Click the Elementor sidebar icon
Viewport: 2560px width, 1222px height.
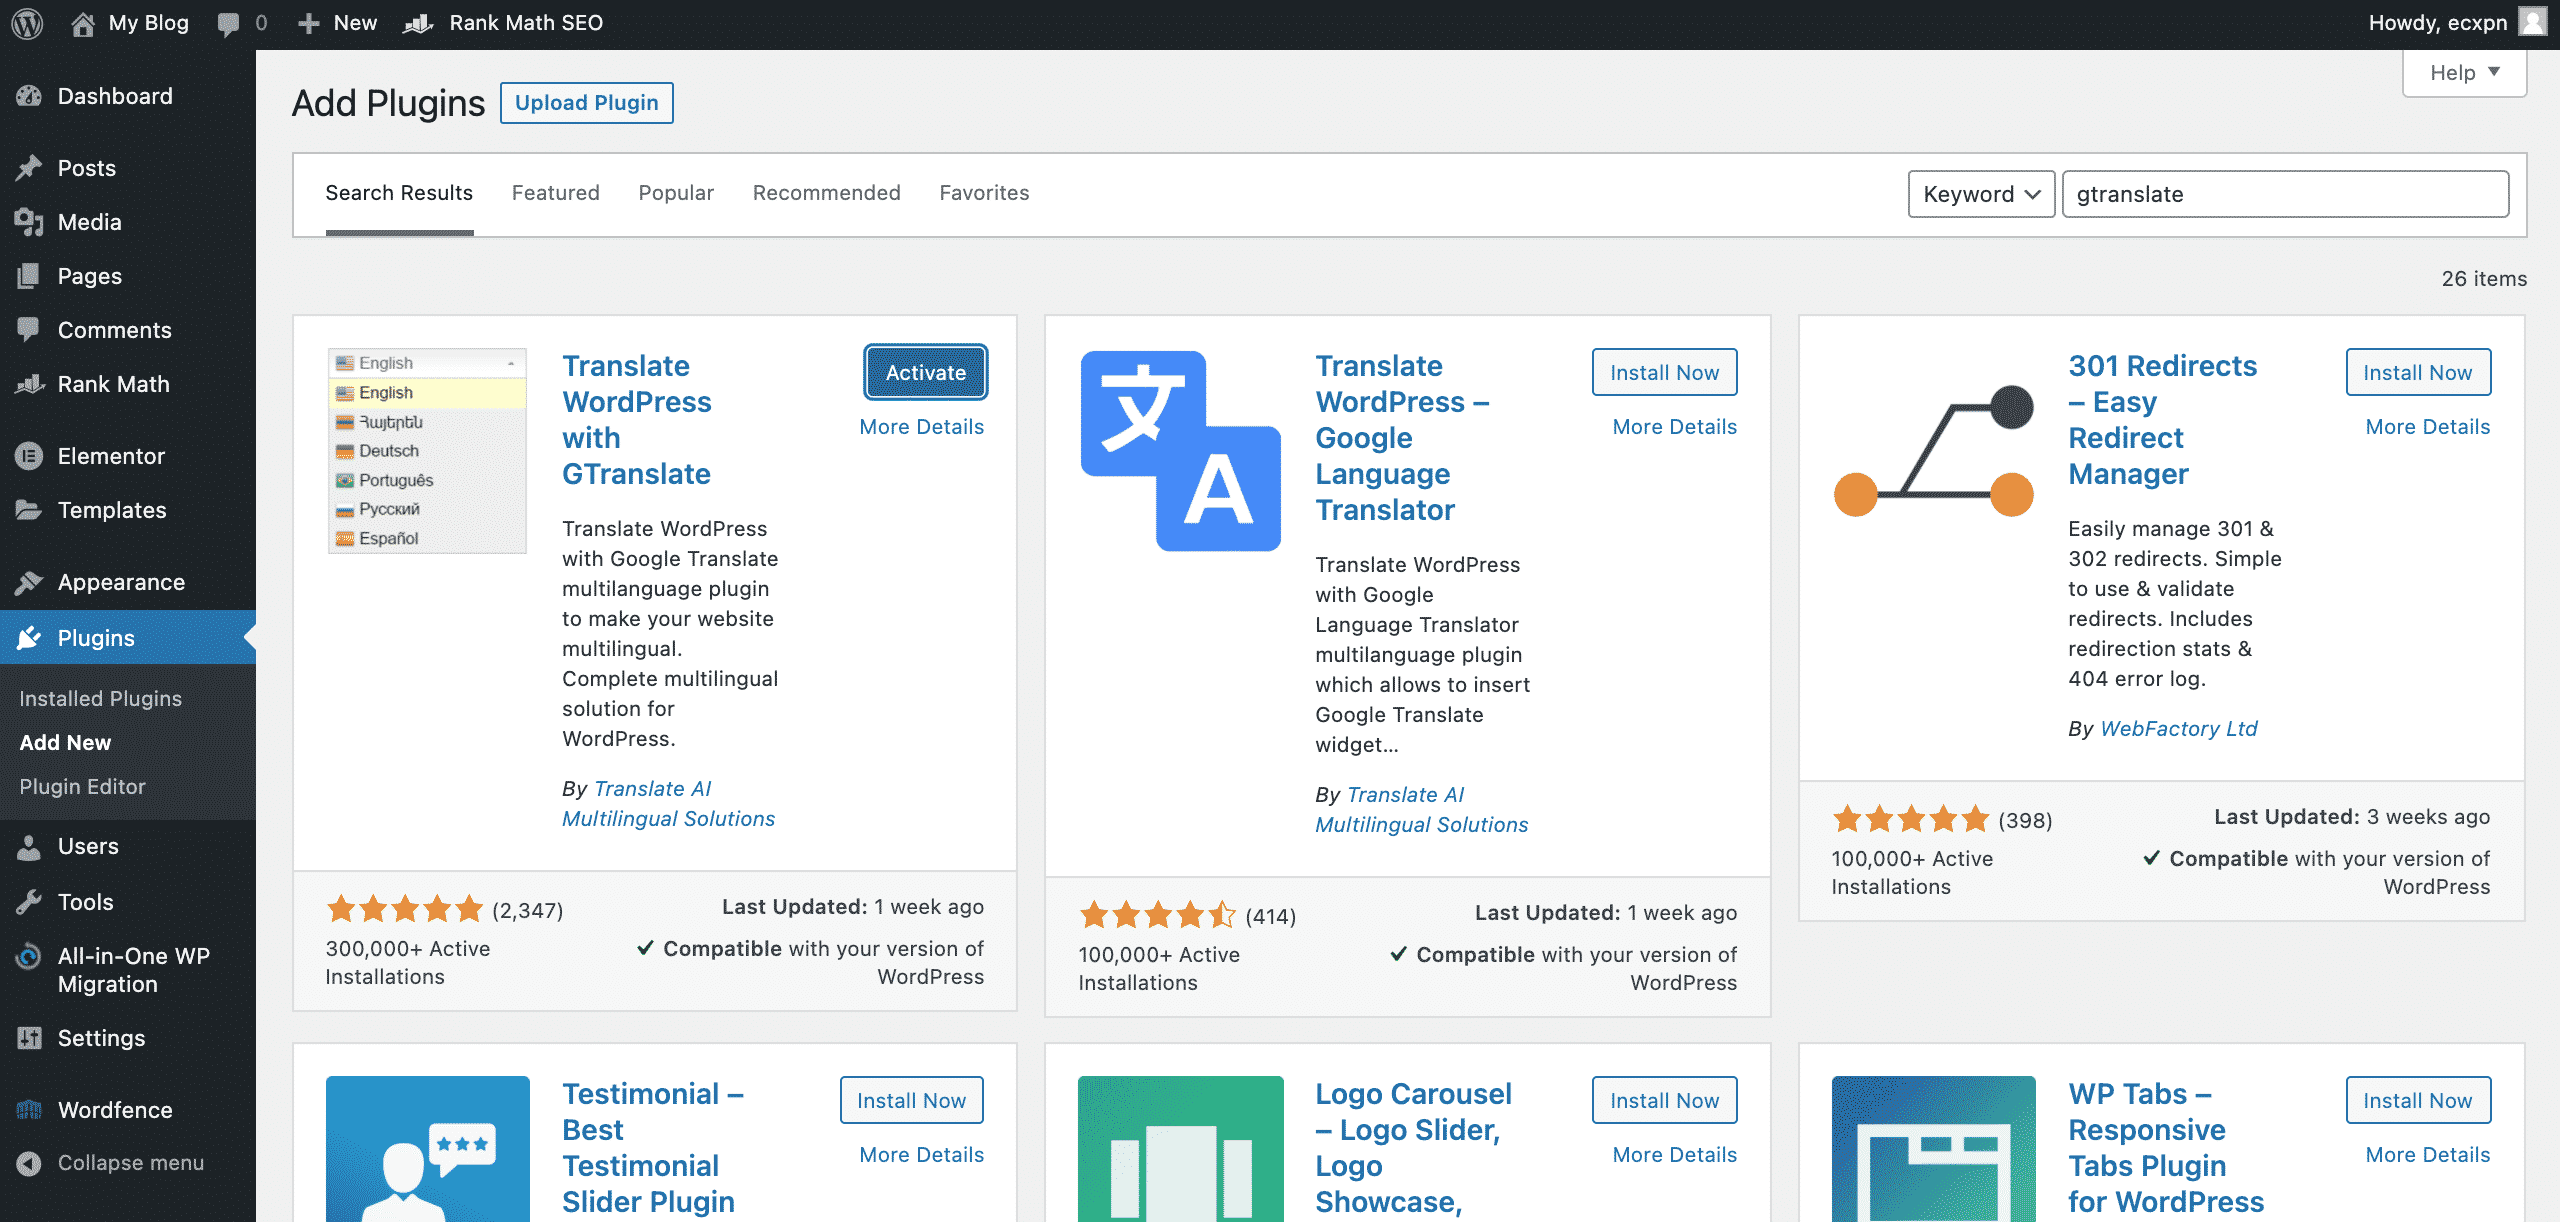click(29, 456)
